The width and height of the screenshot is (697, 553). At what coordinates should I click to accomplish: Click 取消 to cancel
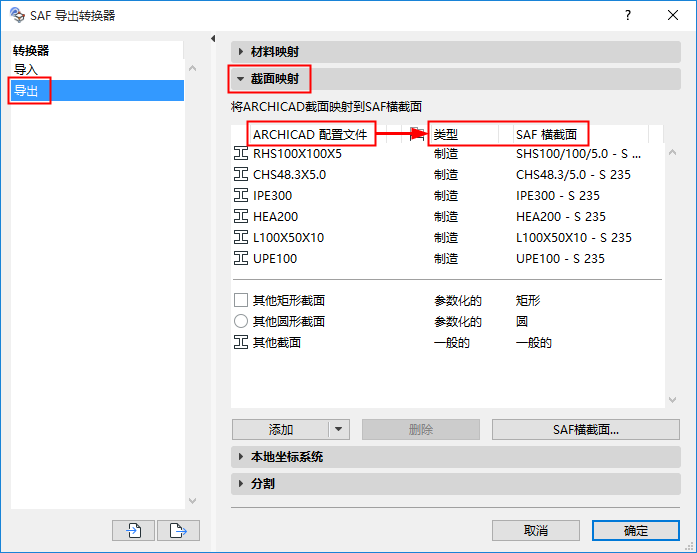(536, 530)
